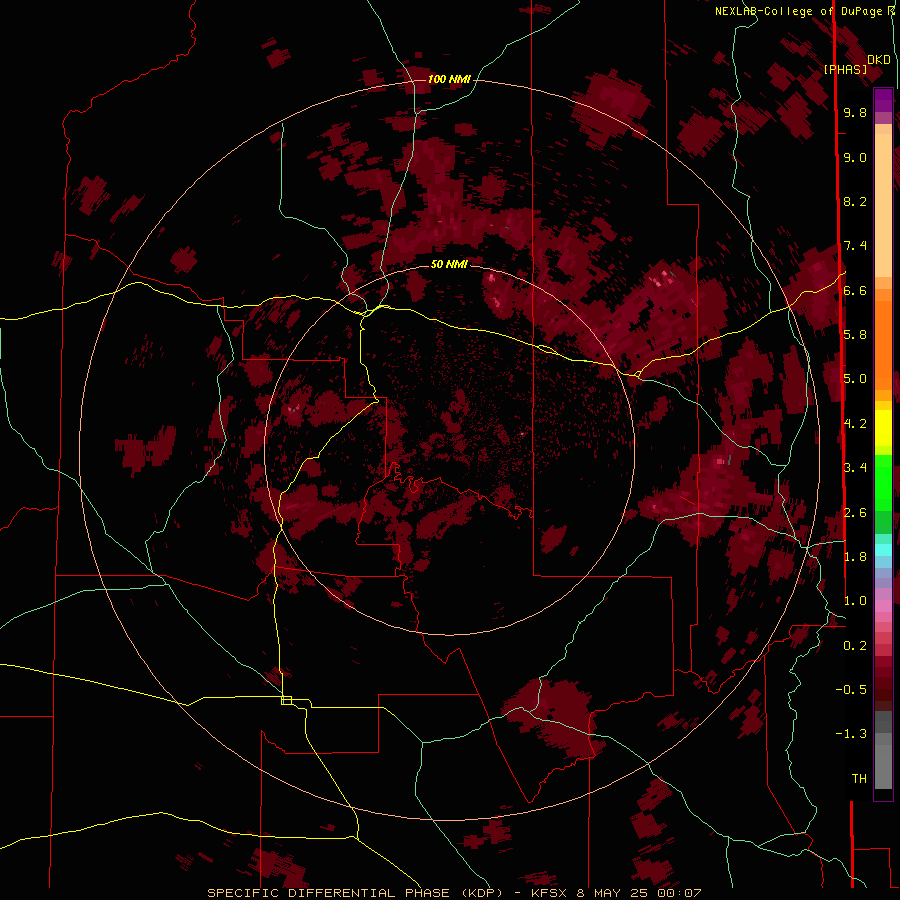
Task: Select the 5.8 scale value
Action: click(x=855, y=335)
